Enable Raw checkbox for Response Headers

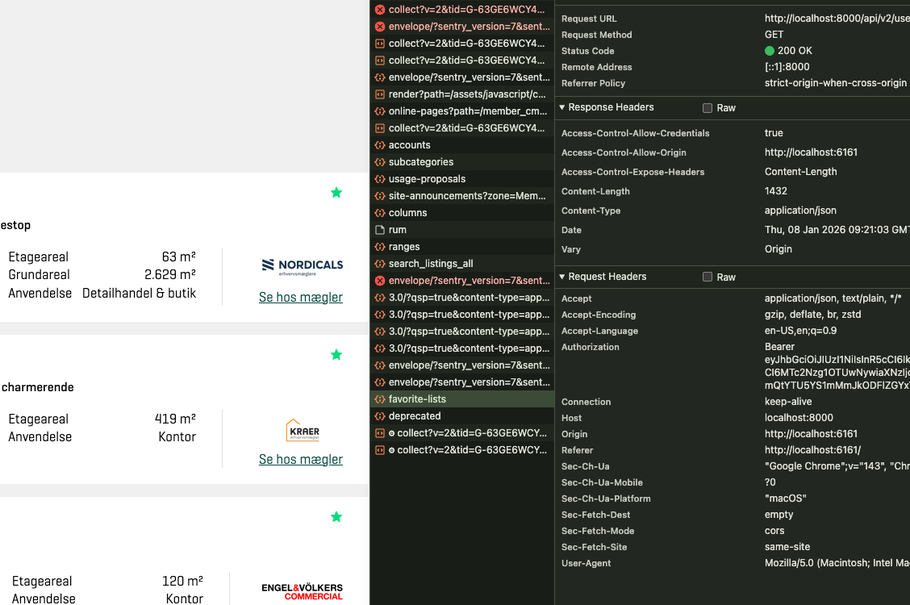pos(707,108)
